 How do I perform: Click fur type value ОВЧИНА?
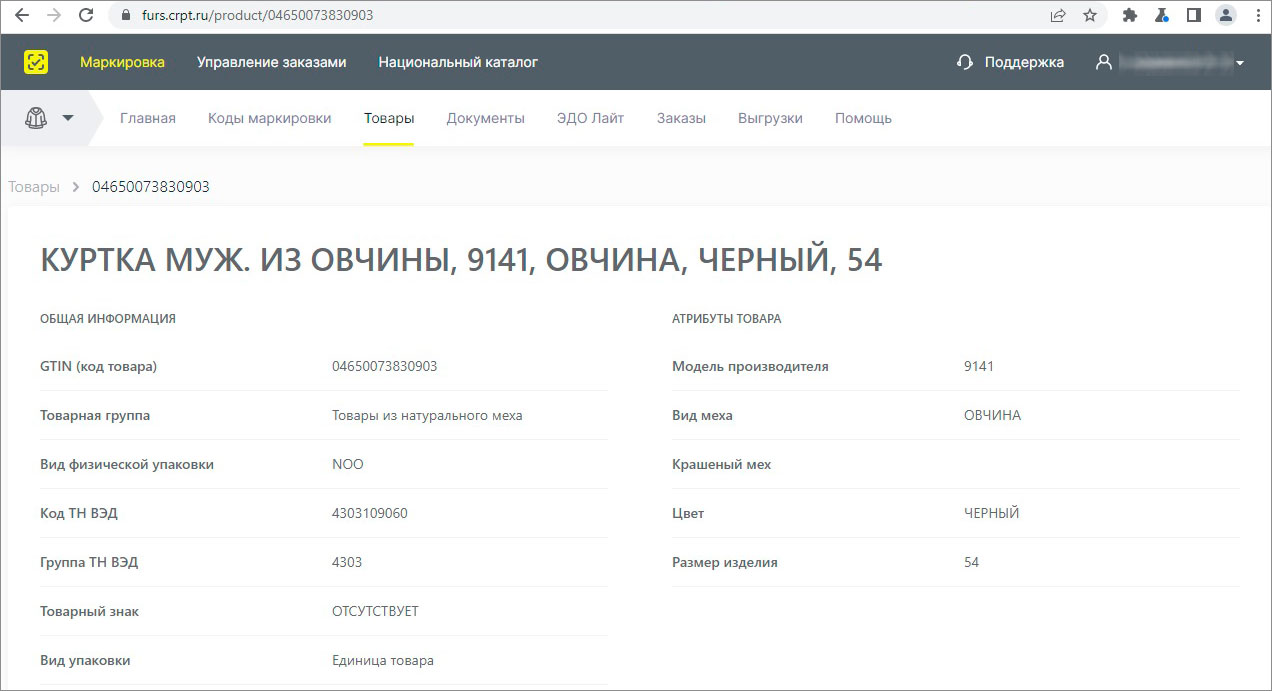(x=993, y=415)
